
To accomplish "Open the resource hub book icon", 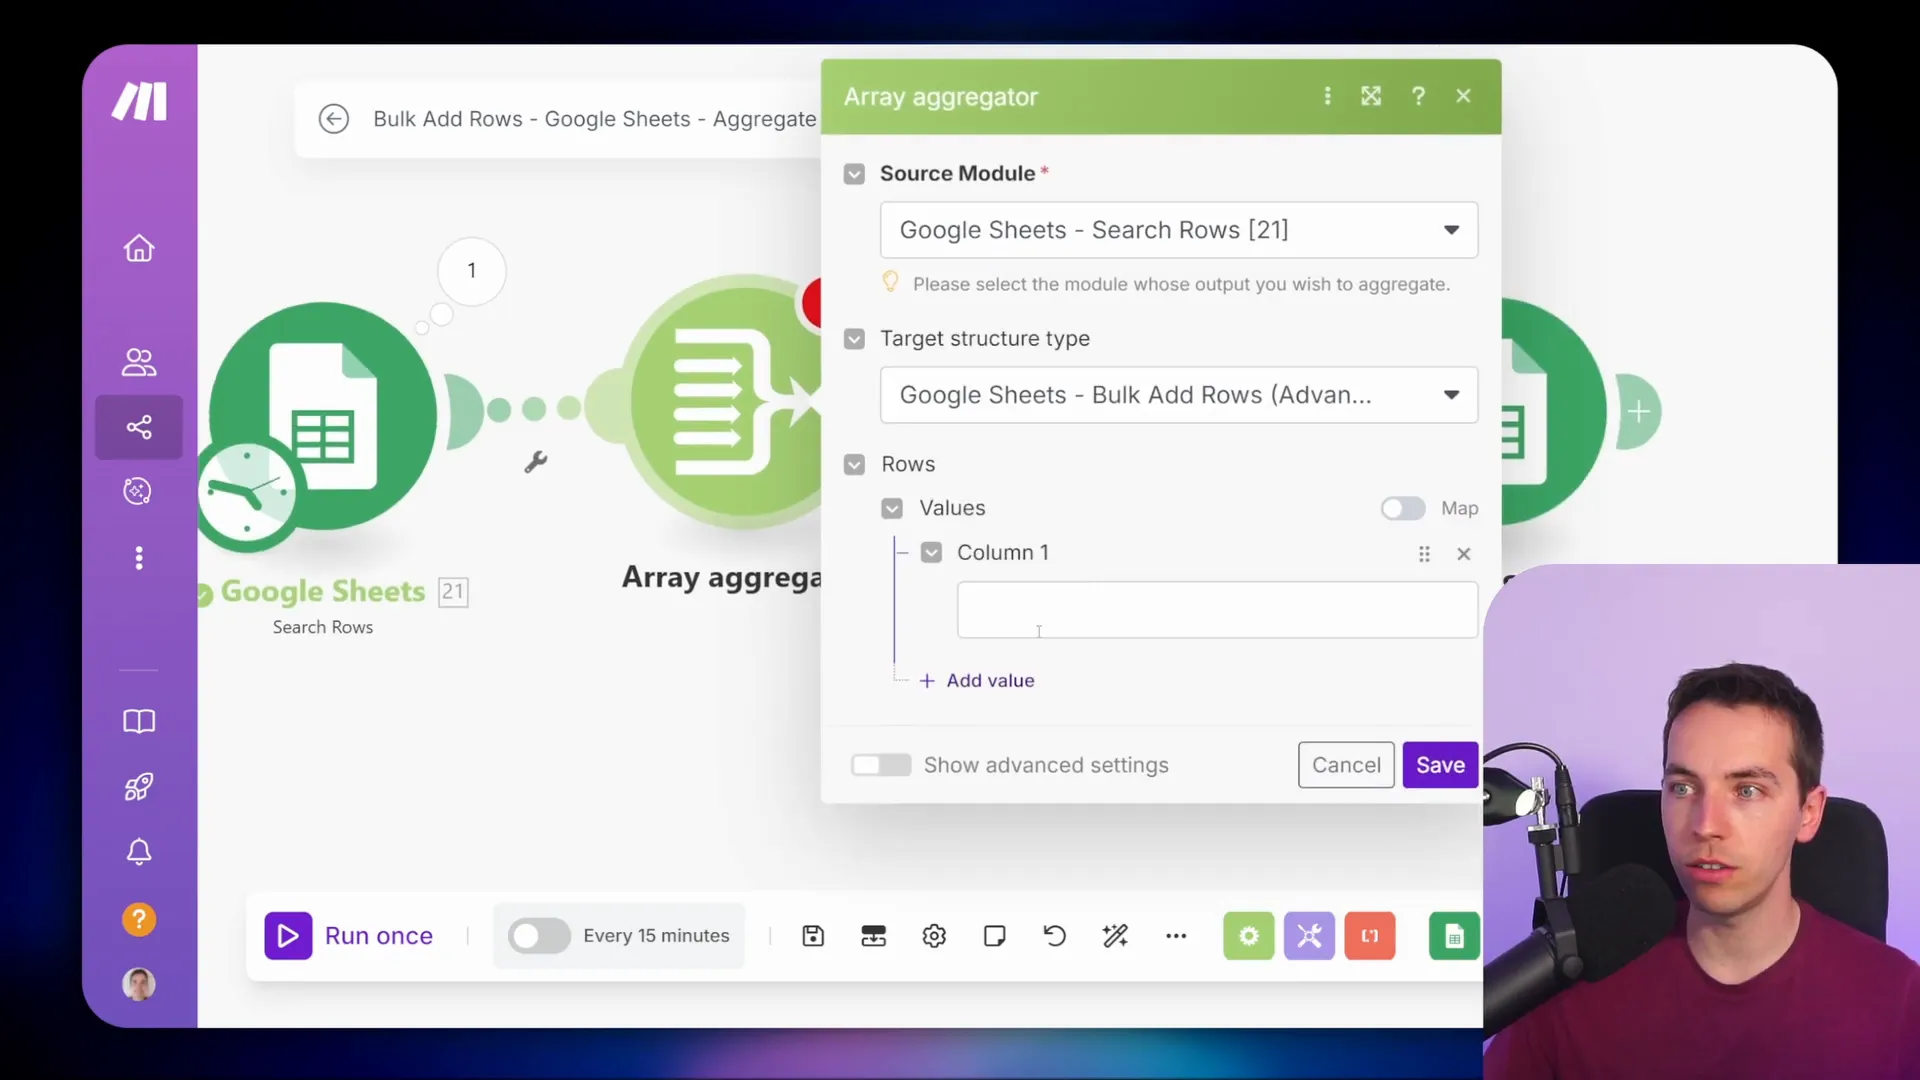I will coord(139,721).
